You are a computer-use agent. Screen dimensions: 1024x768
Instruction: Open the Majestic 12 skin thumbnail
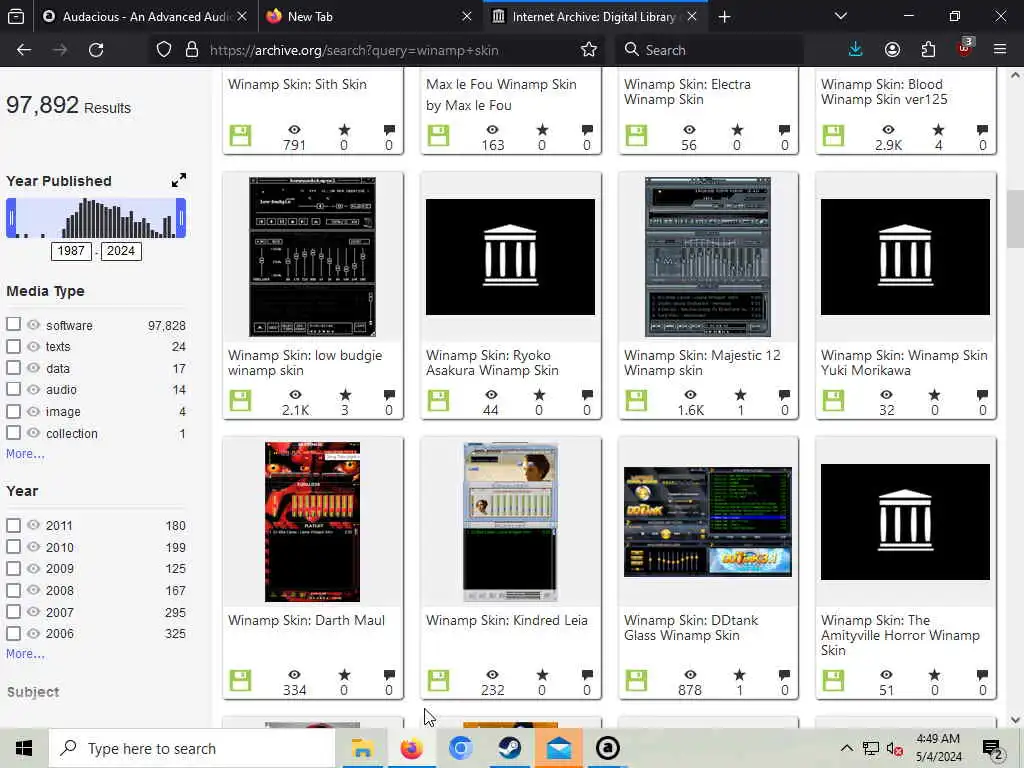[707, 257]
